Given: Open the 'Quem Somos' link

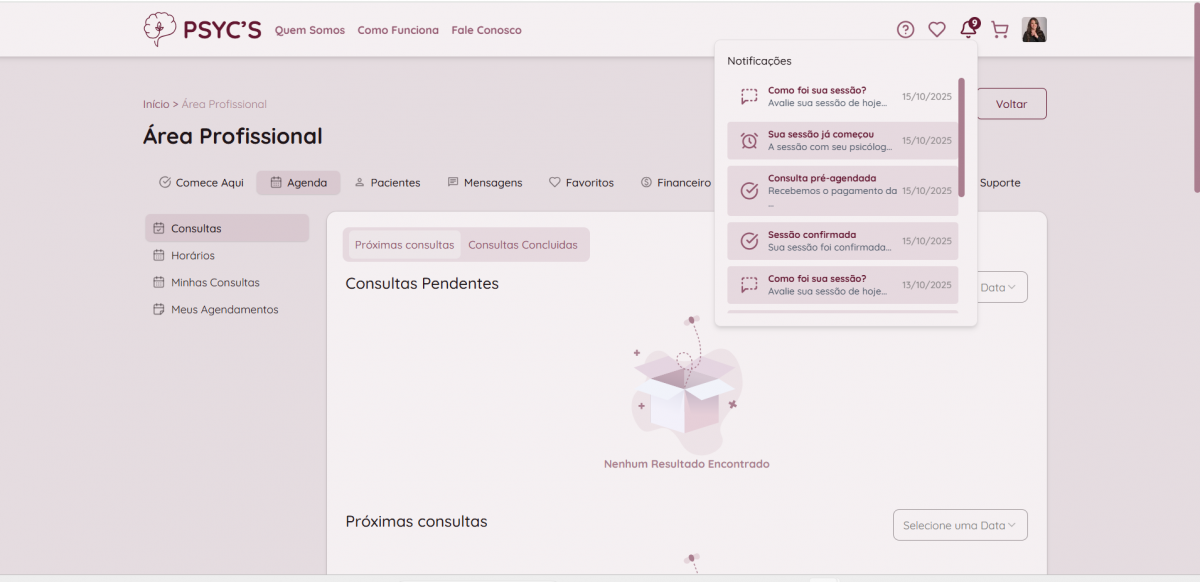Looking at the screenshot, I should pyautogui.click(x=310, y=30).
